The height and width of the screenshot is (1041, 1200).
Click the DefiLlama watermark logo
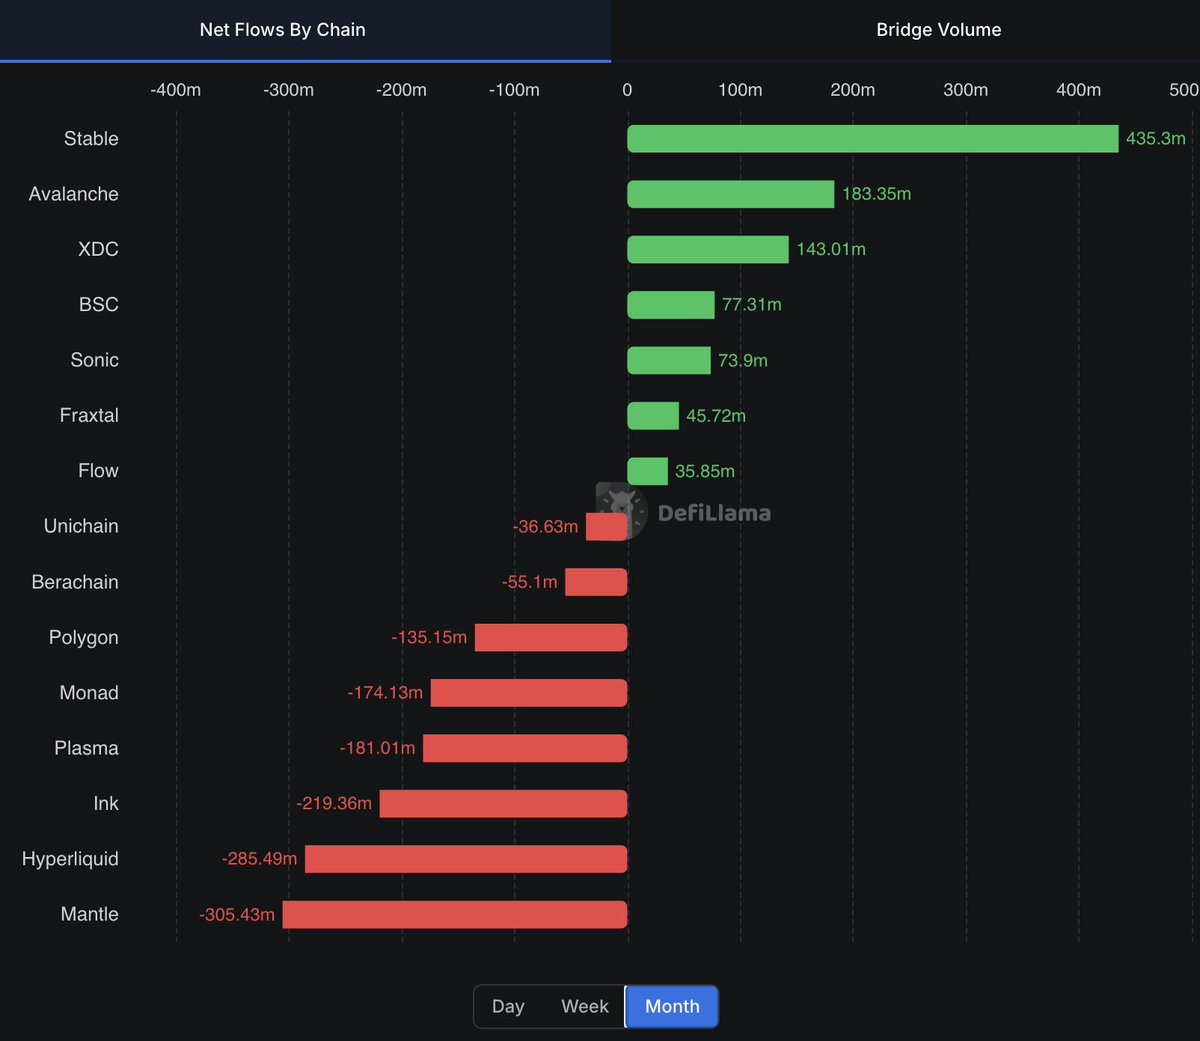coord(684,512)
